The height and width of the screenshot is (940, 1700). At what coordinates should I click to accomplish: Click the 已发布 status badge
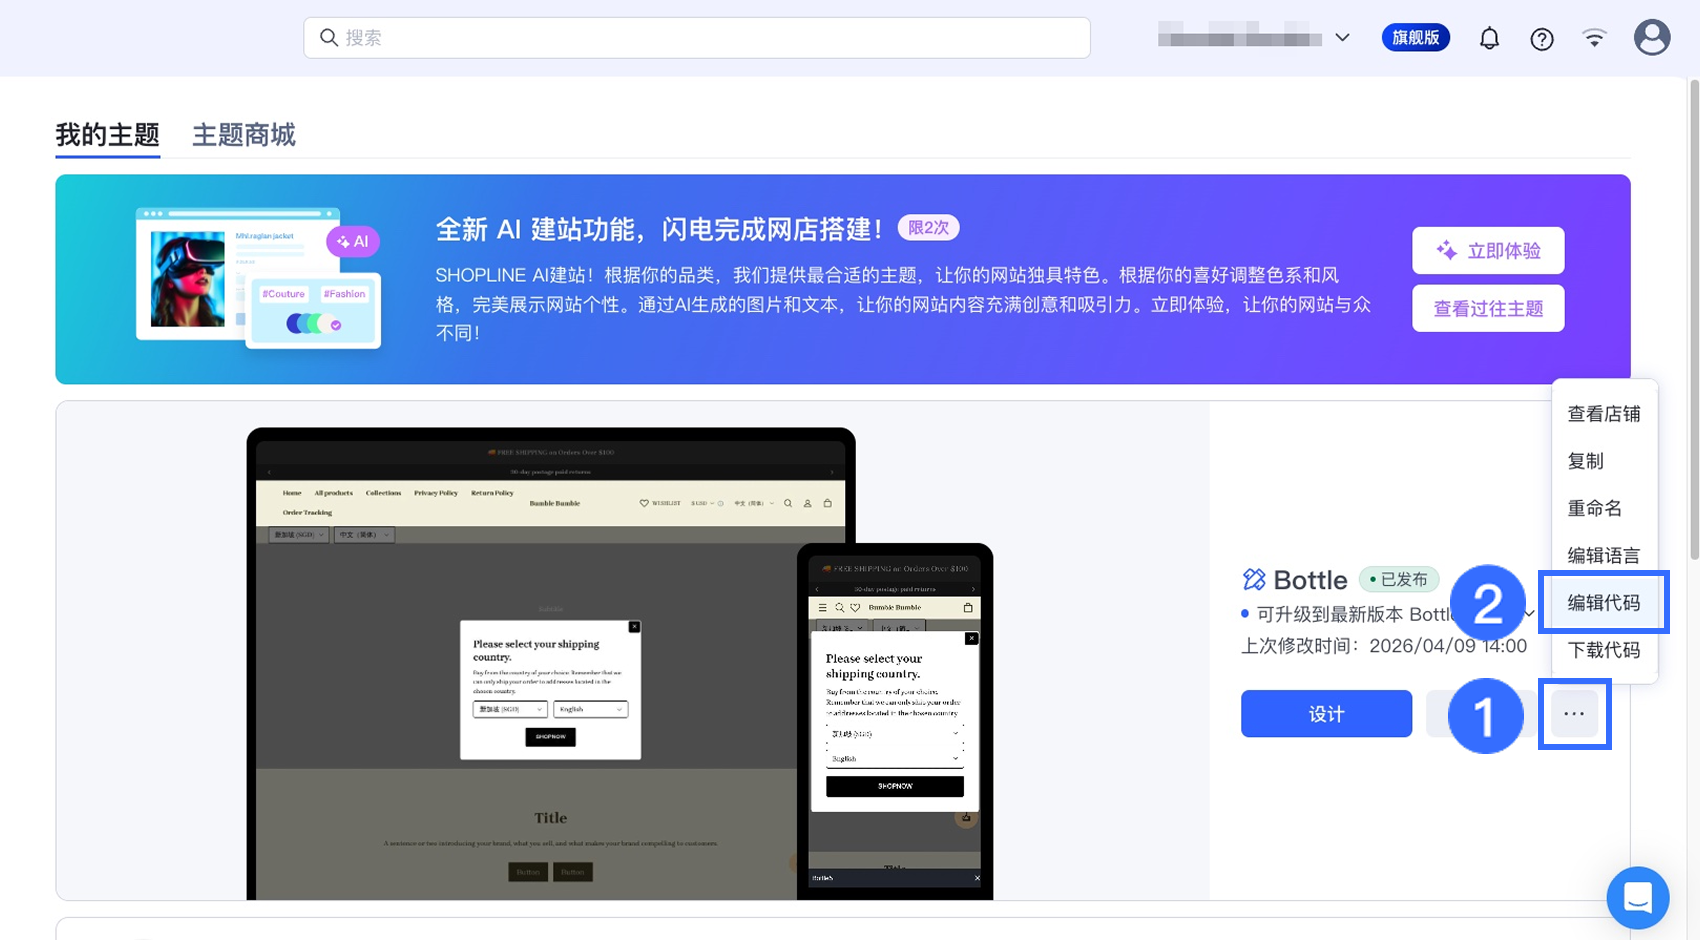1399,580
